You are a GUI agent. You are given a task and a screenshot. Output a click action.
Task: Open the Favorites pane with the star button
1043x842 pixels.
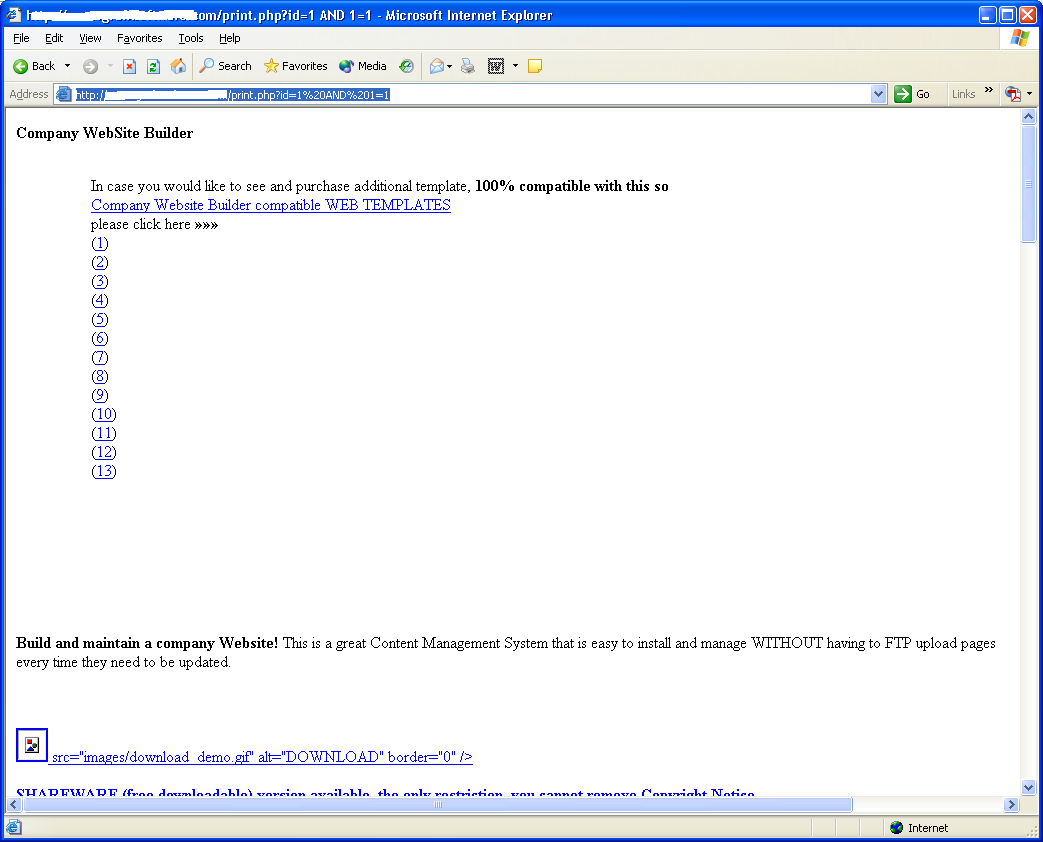click(x=295, y=66)
